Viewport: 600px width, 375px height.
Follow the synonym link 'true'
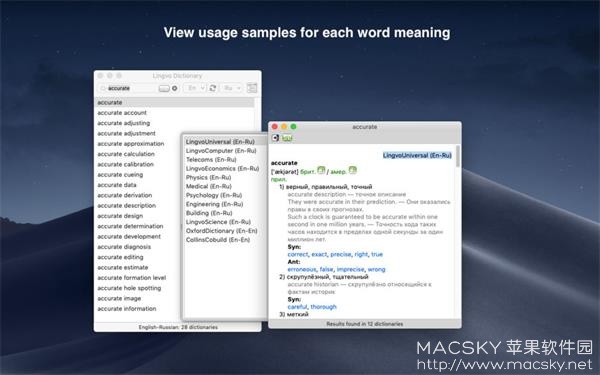point(377,254)
